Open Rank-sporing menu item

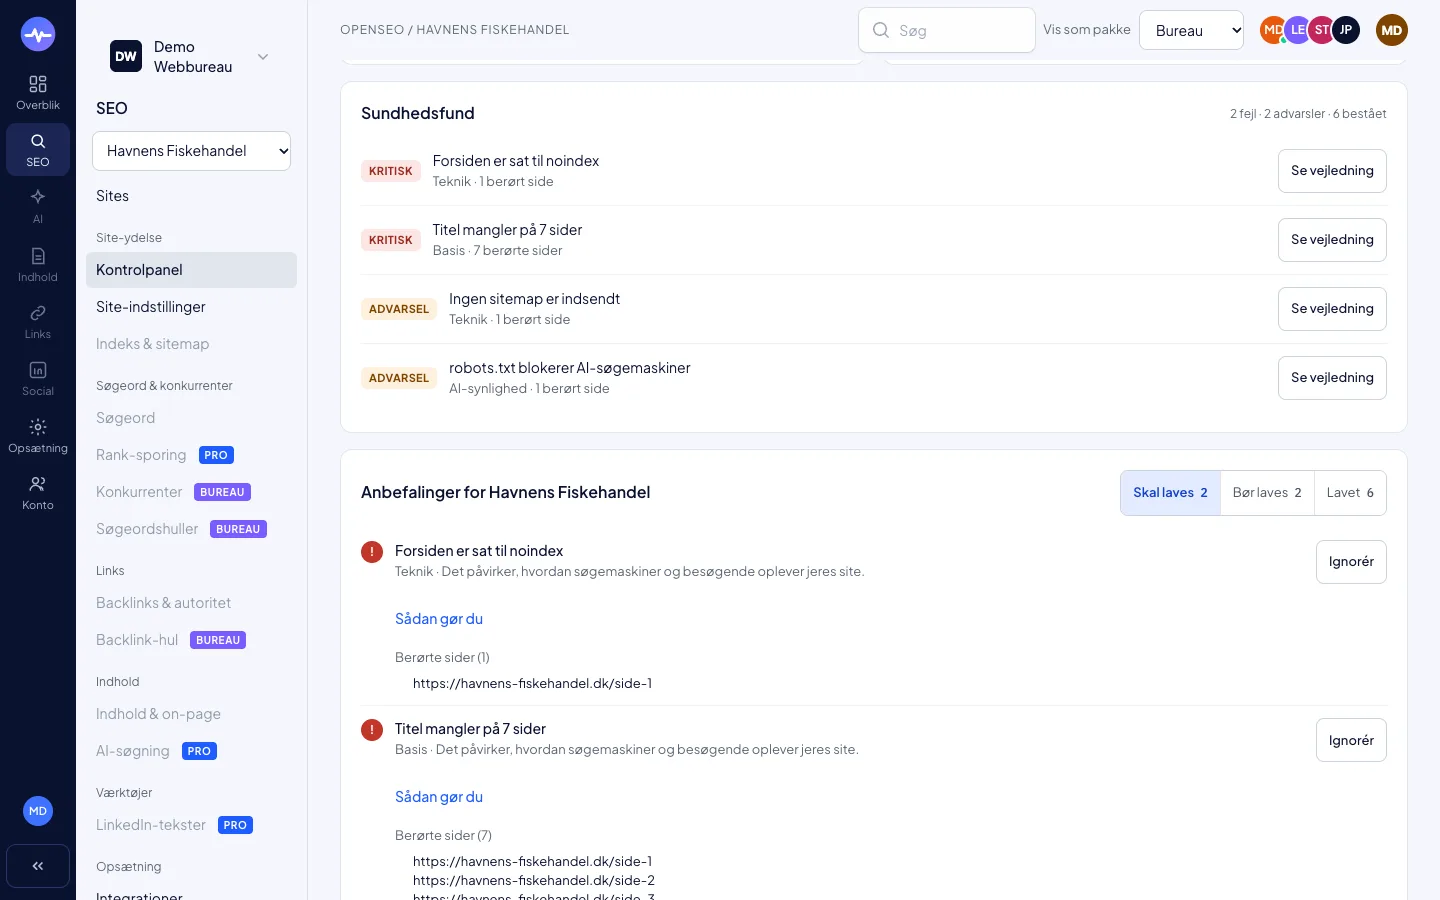coord(191,455)
